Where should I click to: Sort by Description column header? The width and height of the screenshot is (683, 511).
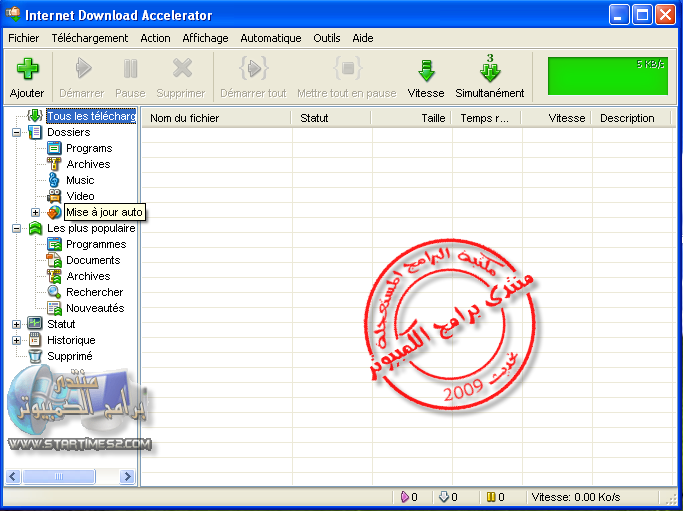[x=632, y=118]
